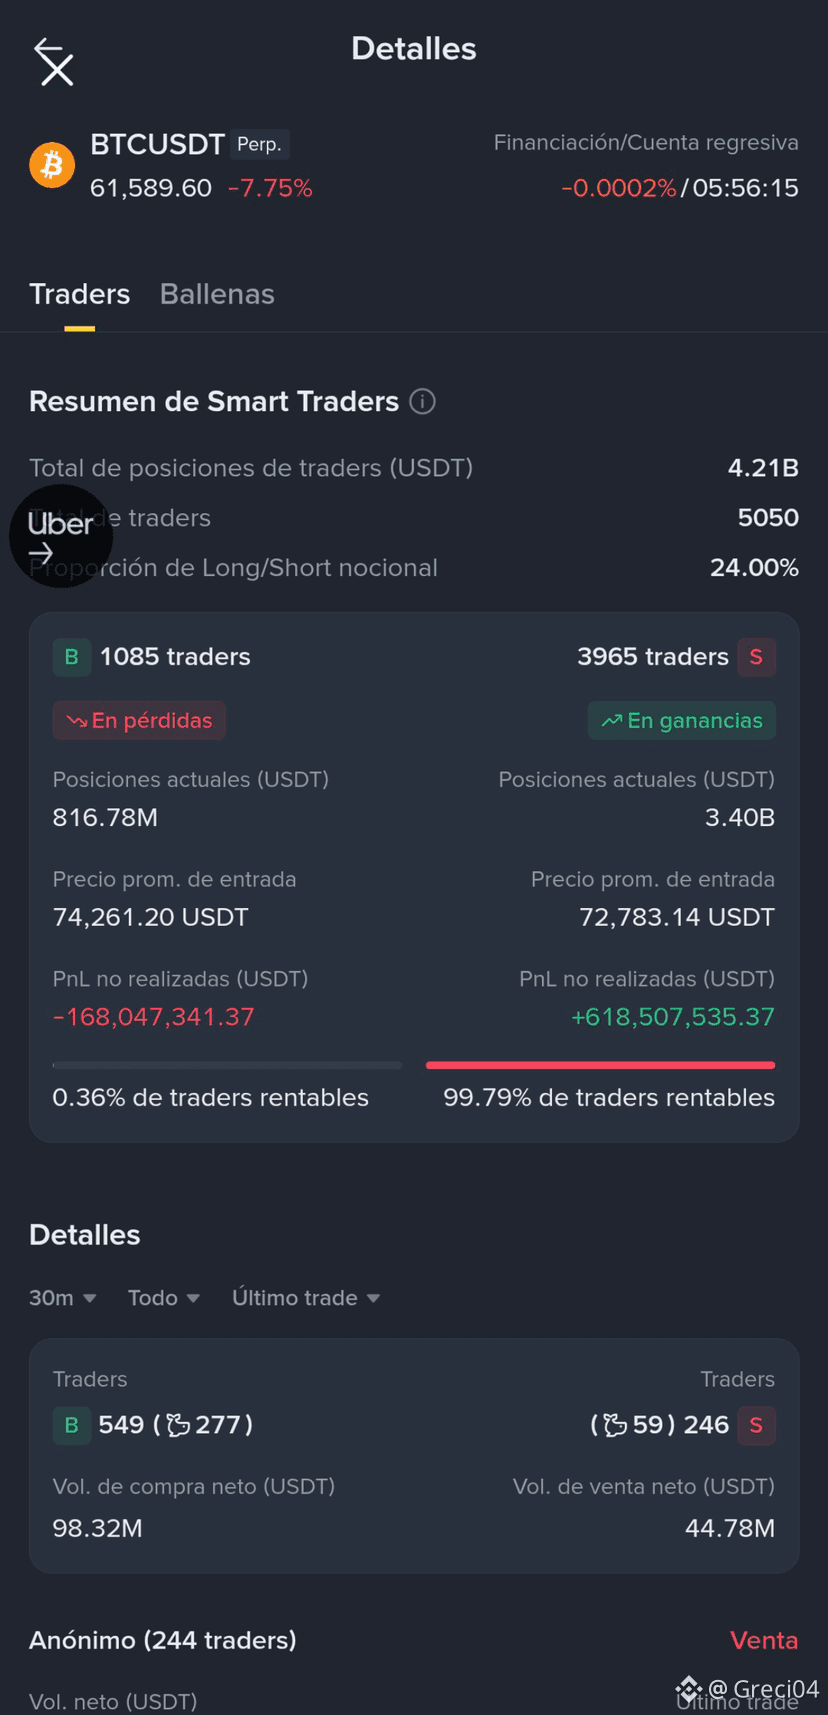Viewport: 828px width, 1715px height.
Task: Tap the Perp. tag next to BTCUSDT
Action: click(x=260, y=145)
